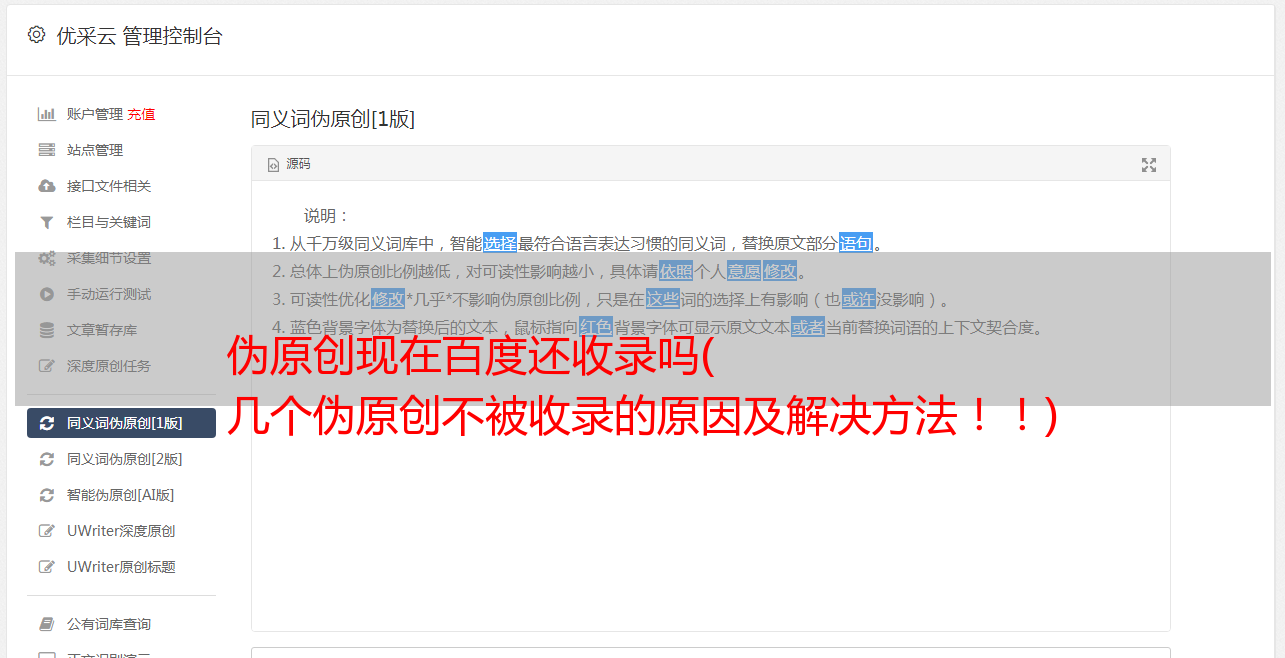The width and height of the screenshot is (1285, 658).
Task: Click the highlighted word 语句 in line one
Action: (856, 243)
